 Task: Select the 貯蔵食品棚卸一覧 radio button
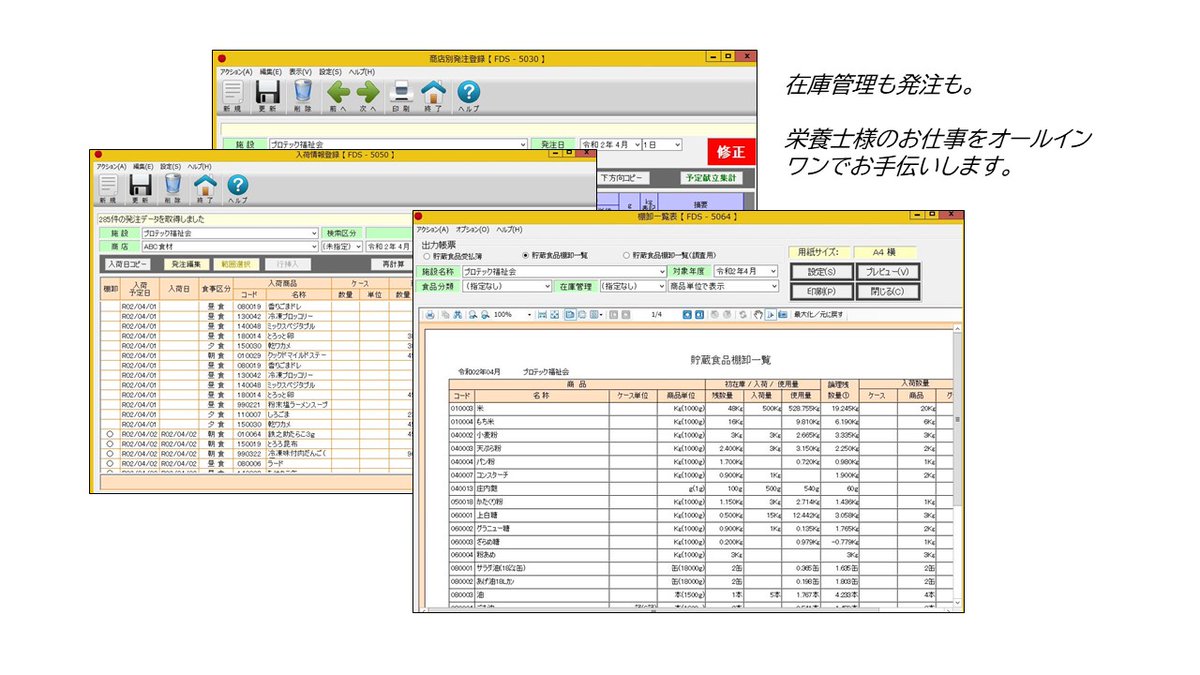[525, 255]
